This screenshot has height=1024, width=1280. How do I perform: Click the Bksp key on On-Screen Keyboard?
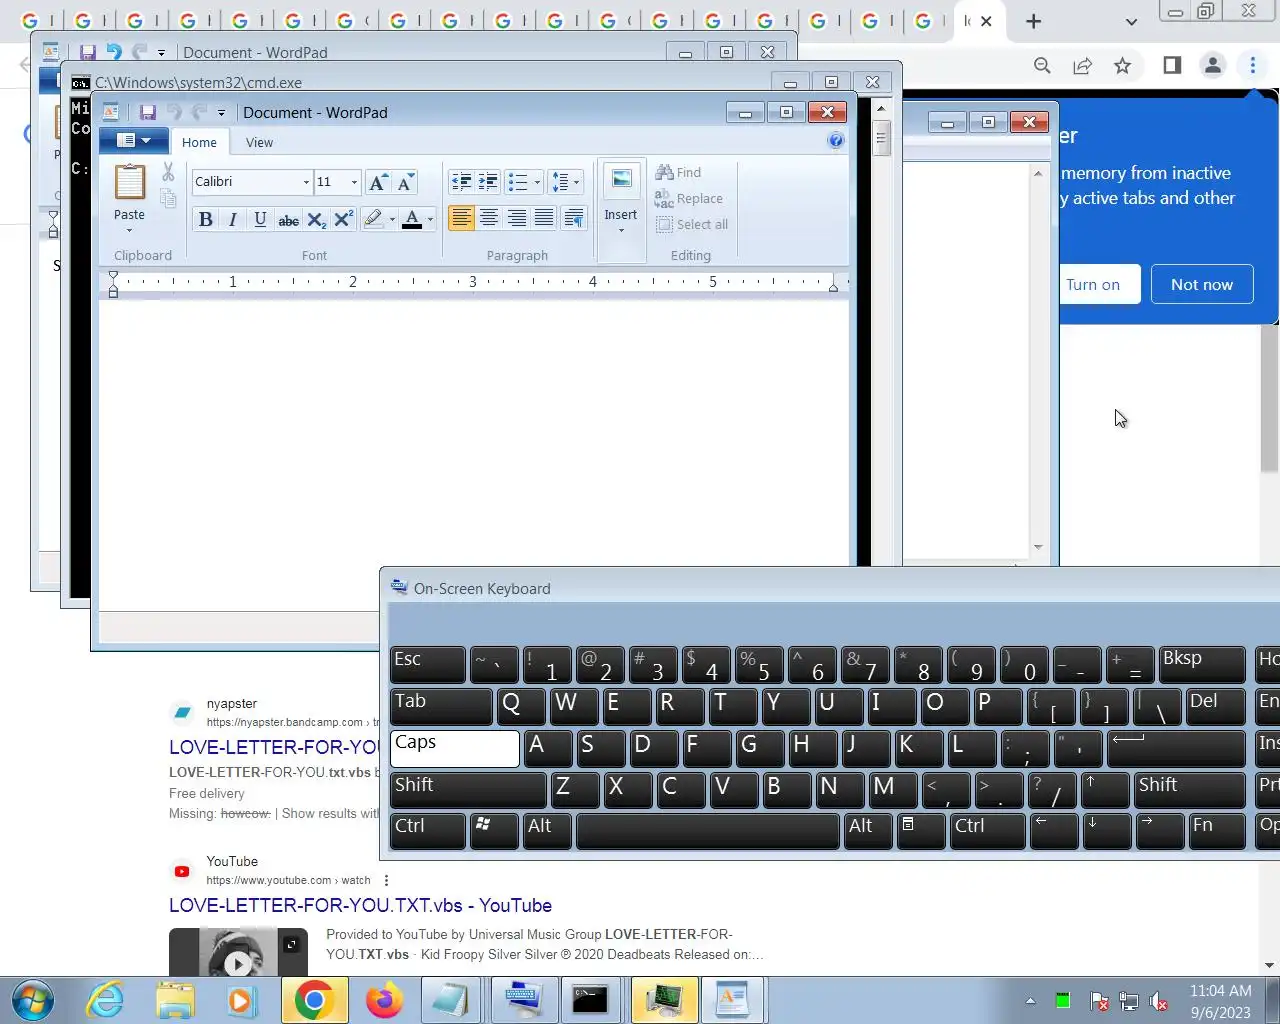pos(1202,665)
